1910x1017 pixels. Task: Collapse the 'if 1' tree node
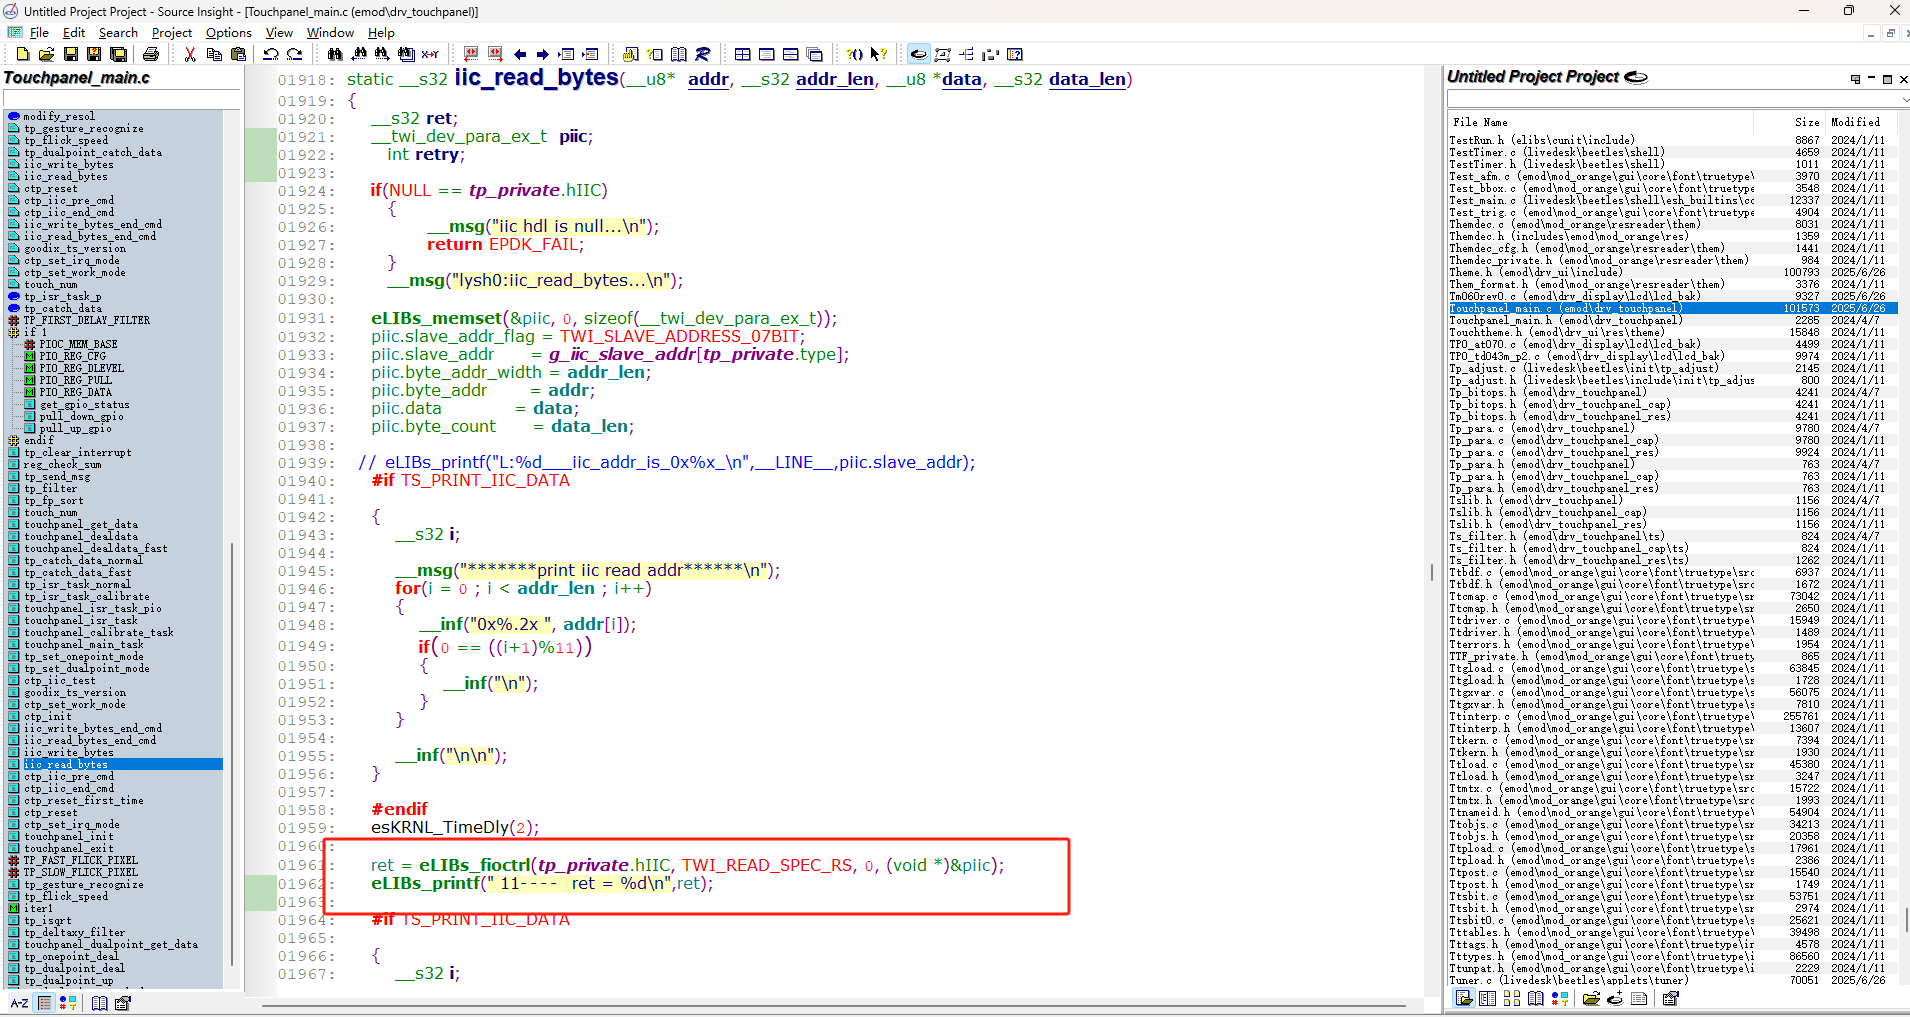click(14, 332)
